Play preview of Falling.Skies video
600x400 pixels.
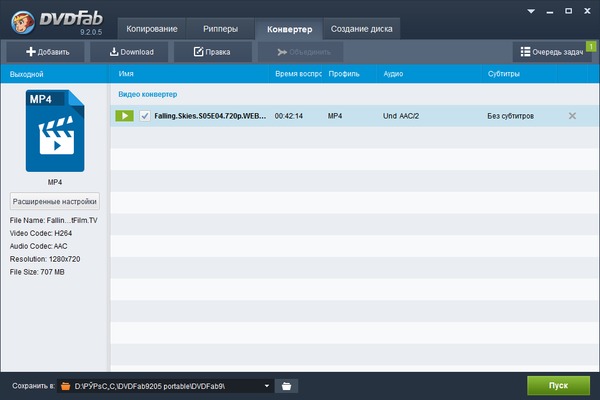[124, 116]
